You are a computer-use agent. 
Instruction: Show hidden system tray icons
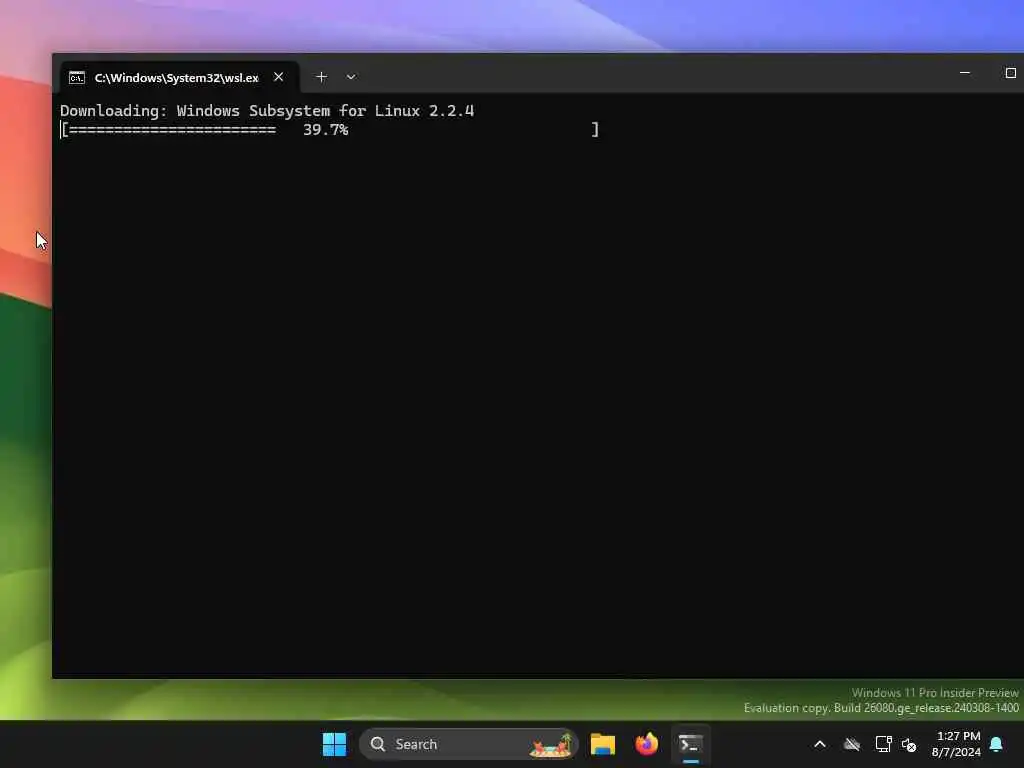pyautogui.click(x=820, y=744)
